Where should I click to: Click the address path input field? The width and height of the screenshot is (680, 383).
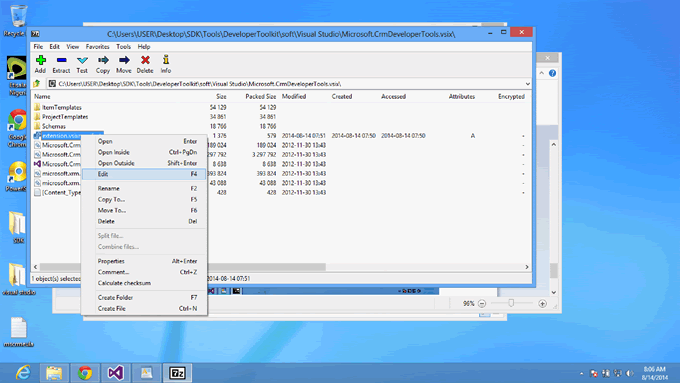pos(285,84)
